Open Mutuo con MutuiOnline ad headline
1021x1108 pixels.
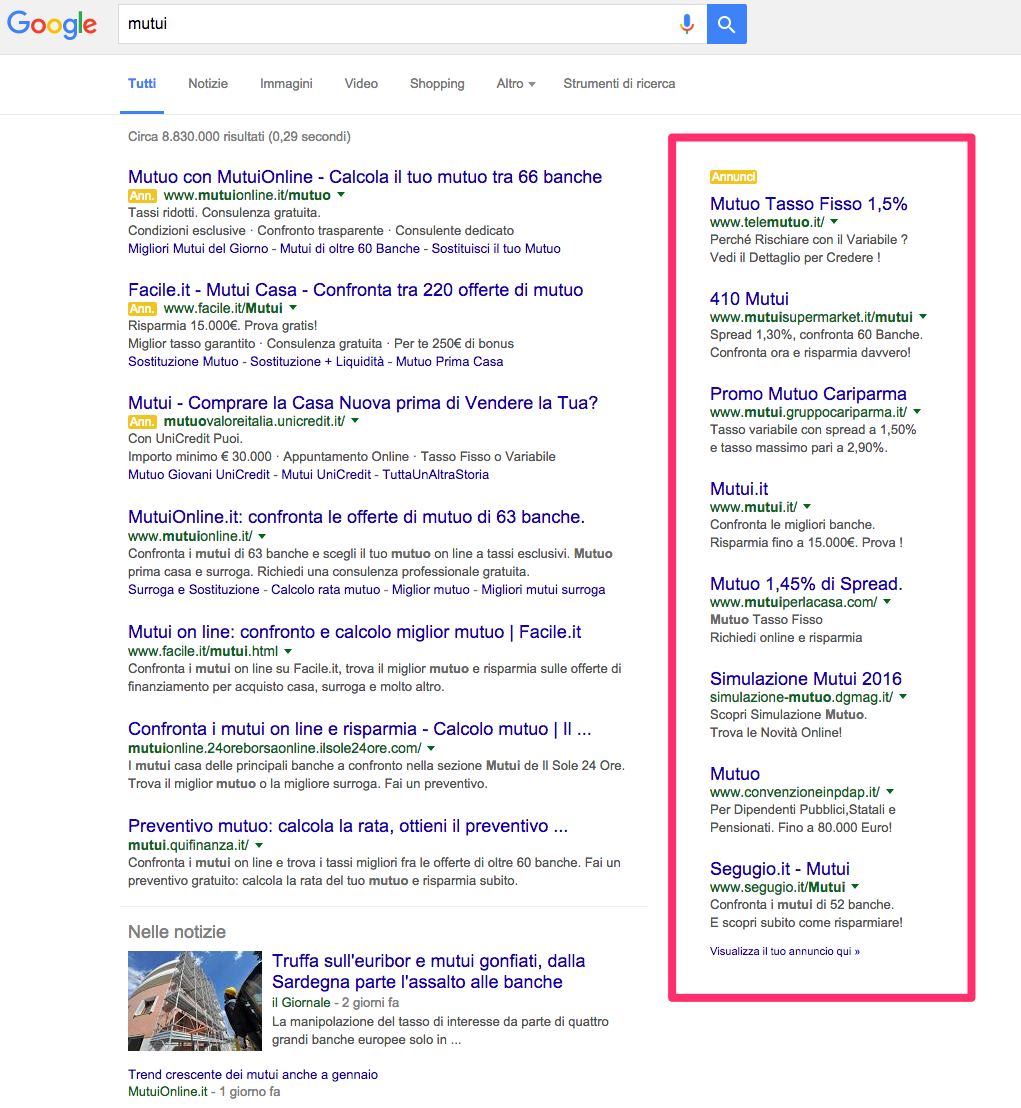(x=365, y=177)
